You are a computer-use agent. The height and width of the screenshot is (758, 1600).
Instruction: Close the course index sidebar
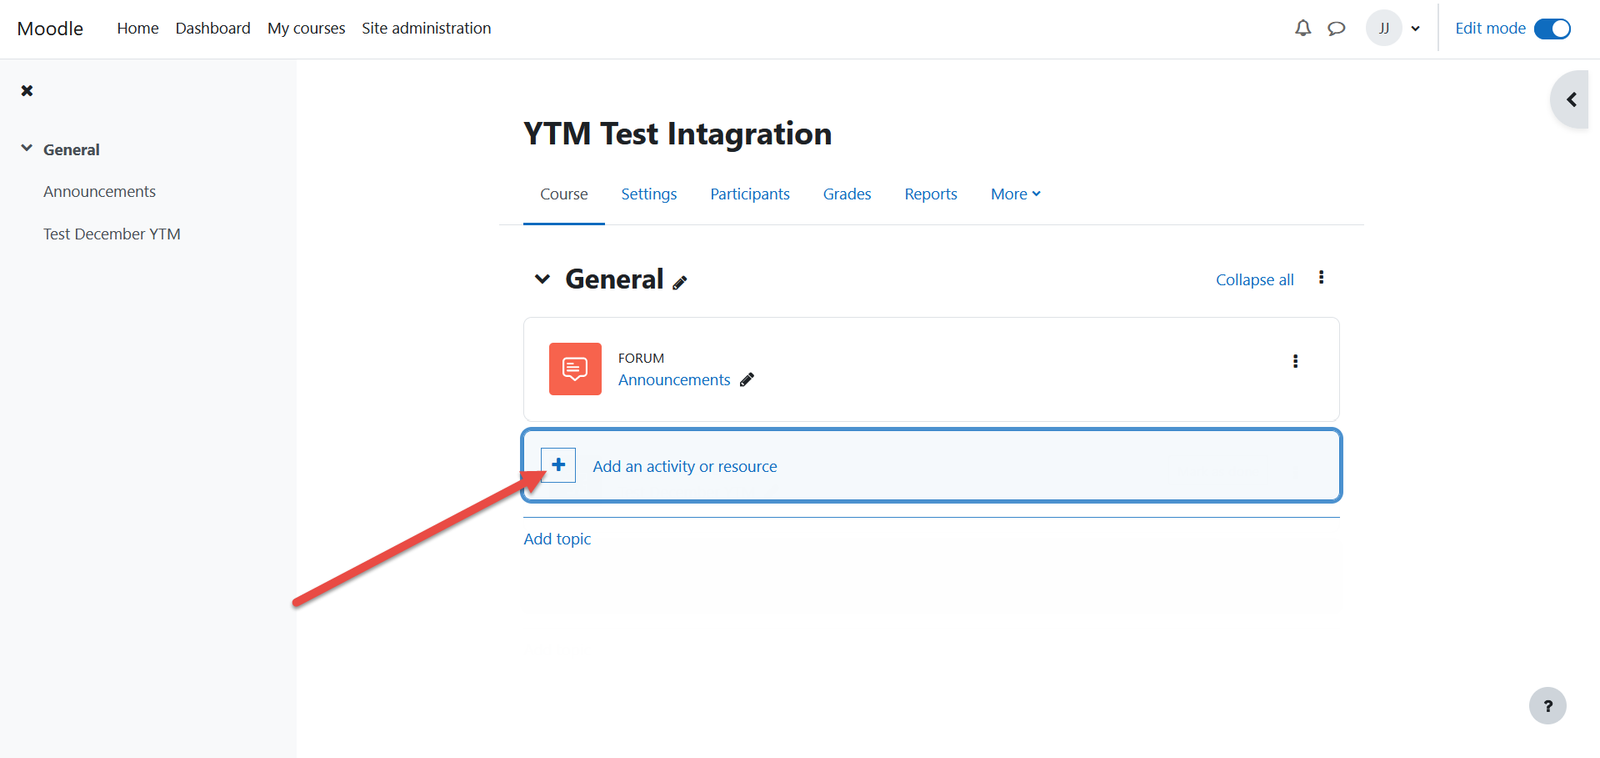[x=27, y=91]
